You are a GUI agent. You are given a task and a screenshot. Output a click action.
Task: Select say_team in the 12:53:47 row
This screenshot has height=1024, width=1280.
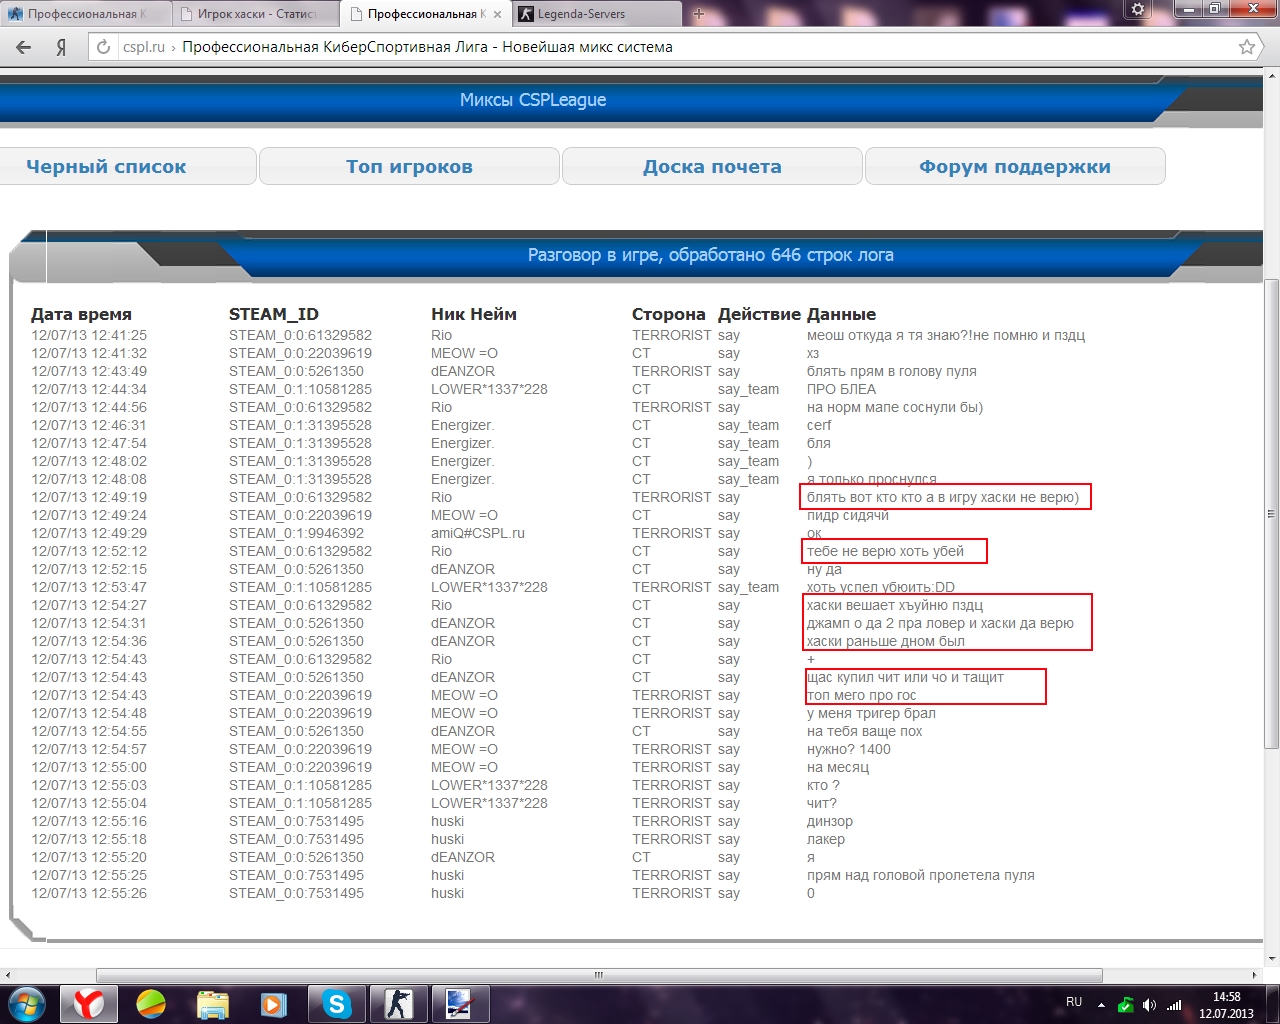(x=748, y=587)
